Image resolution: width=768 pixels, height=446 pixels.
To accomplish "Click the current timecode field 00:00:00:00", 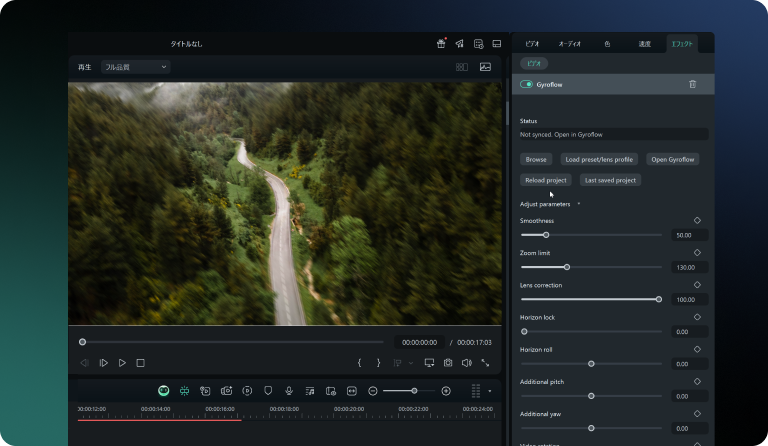I will click(419, 342).
